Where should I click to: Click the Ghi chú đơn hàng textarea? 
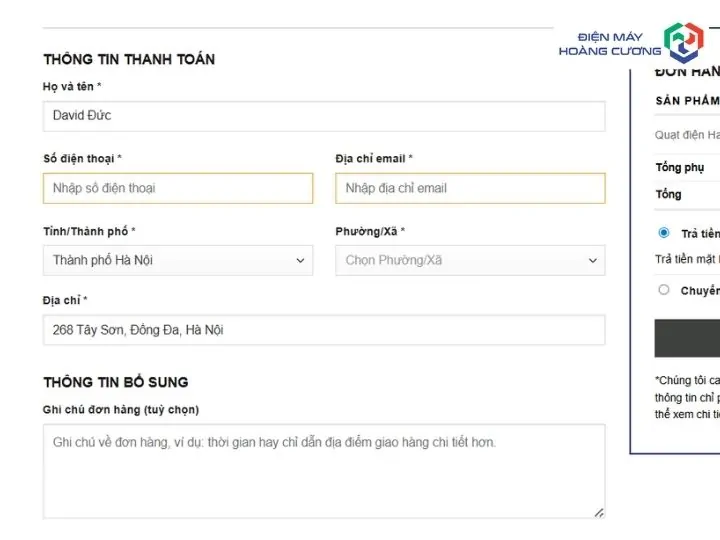click(x=324, y=472)
